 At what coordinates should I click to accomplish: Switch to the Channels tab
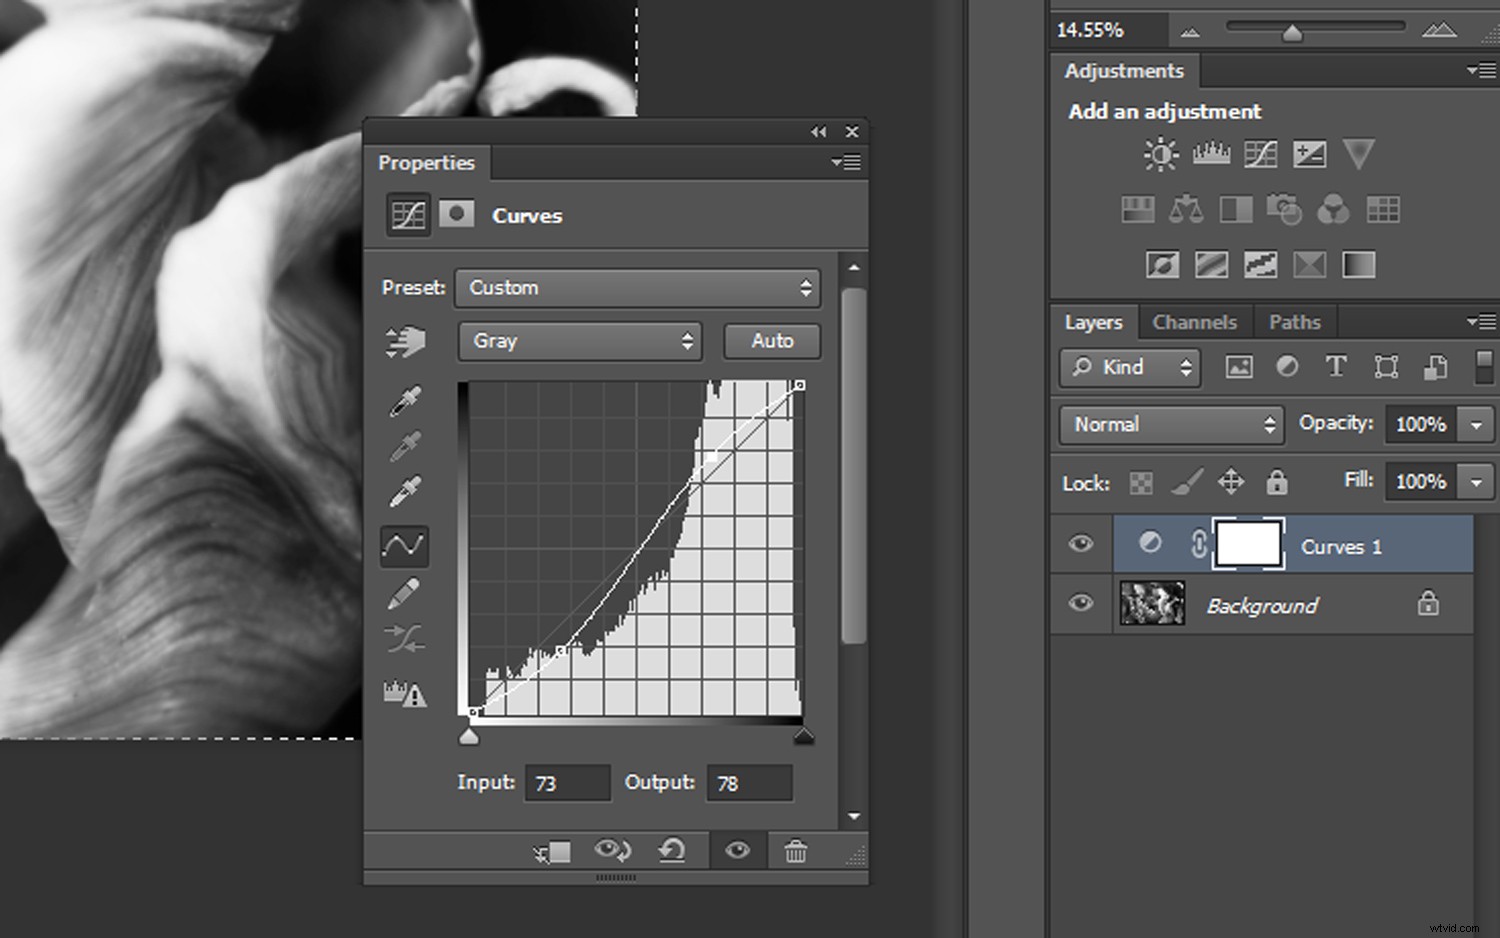1195,322
